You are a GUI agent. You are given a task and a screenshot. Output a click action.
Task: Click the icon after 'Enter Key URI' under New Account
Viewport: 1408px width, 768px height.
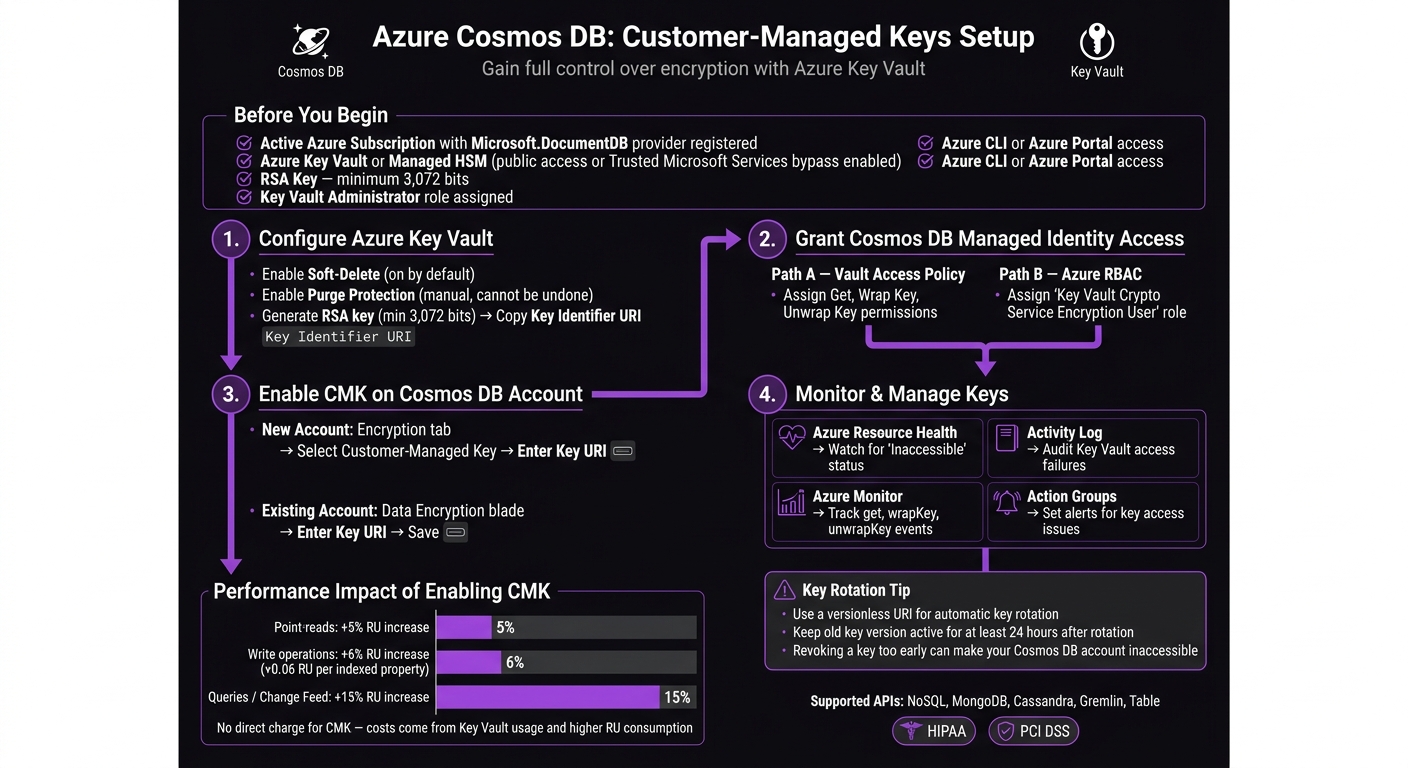[x=623, y=451]
